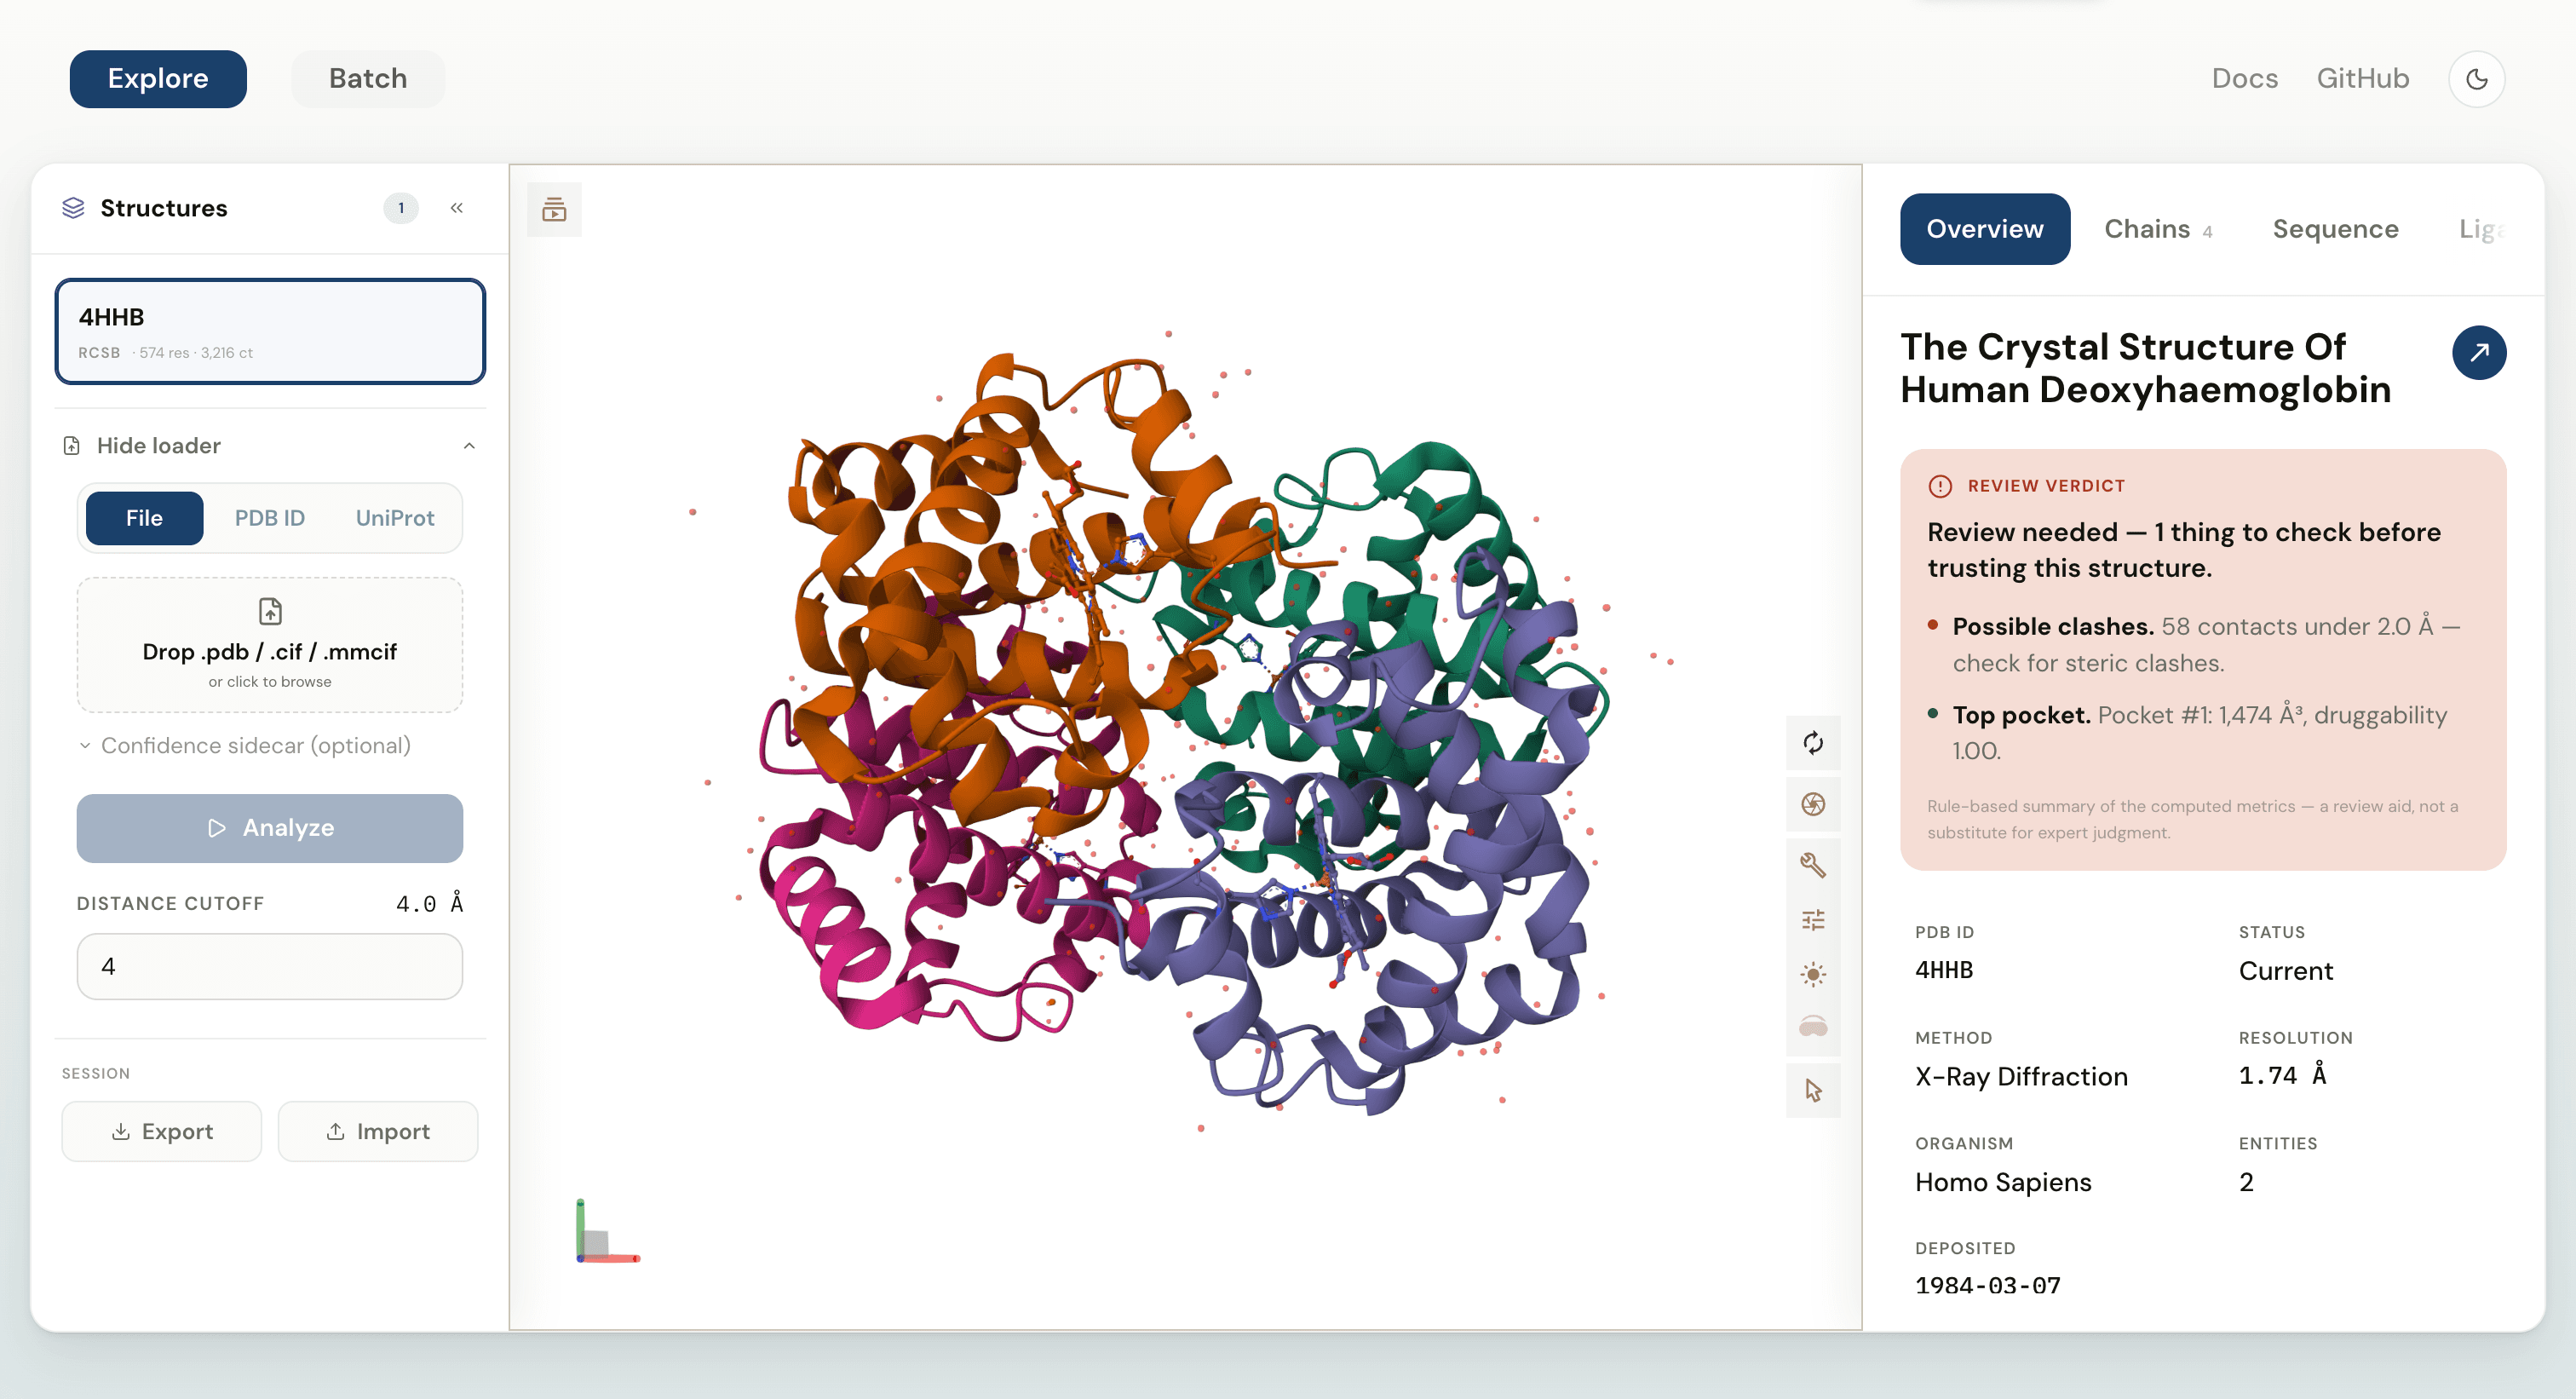Activate the selection mode cursor icon
The image size is (2576, 1399).
click(x=1812, y=1090)
